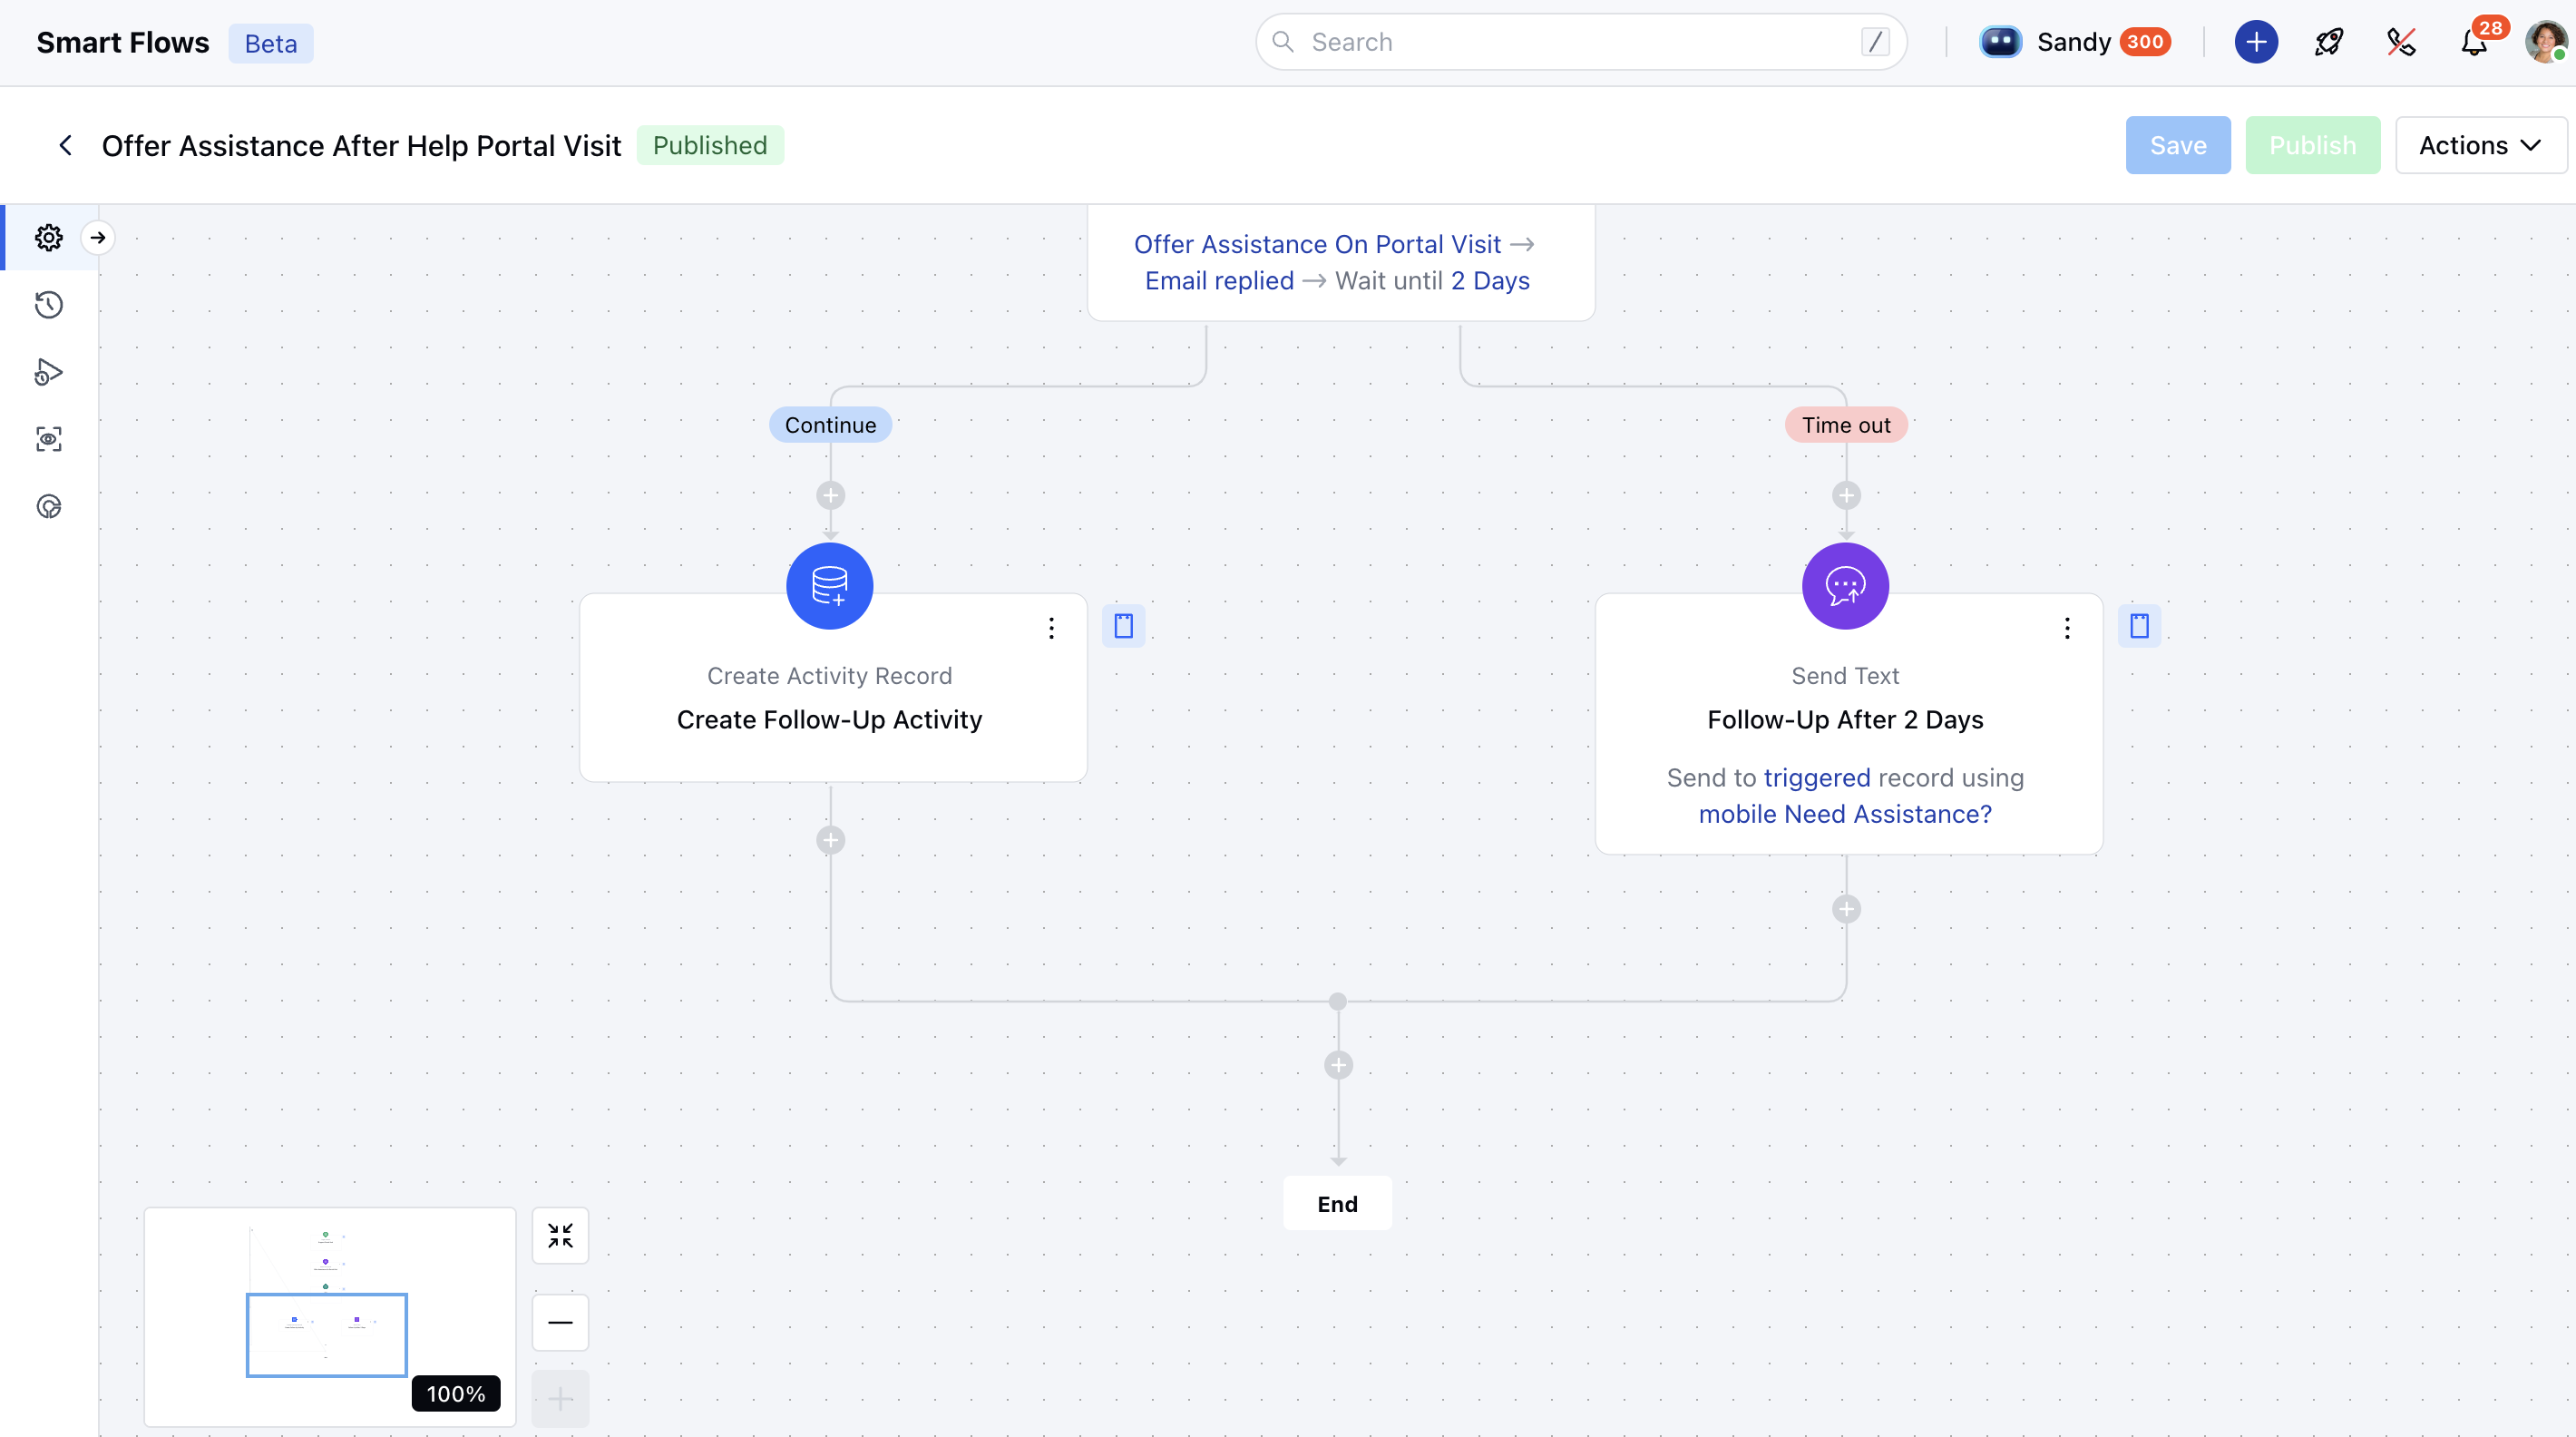Click the fit-to-screen collapse arrows button
The height and width of the screenshot is (1437, 2576).
(560, 1236)
